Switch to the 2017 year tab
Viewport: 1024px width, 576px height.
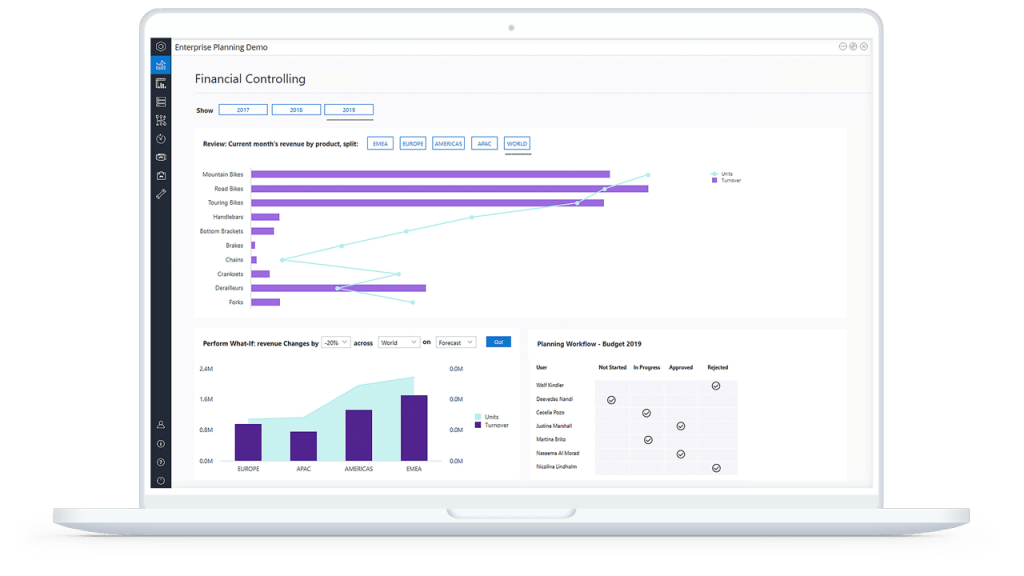(243, 110)
